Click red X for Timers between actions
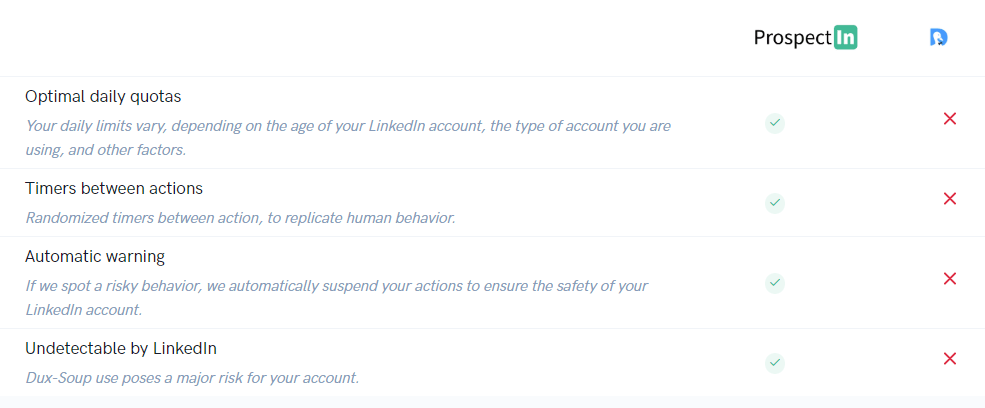Viewport: 985px width, 408px height. [950, 199]
